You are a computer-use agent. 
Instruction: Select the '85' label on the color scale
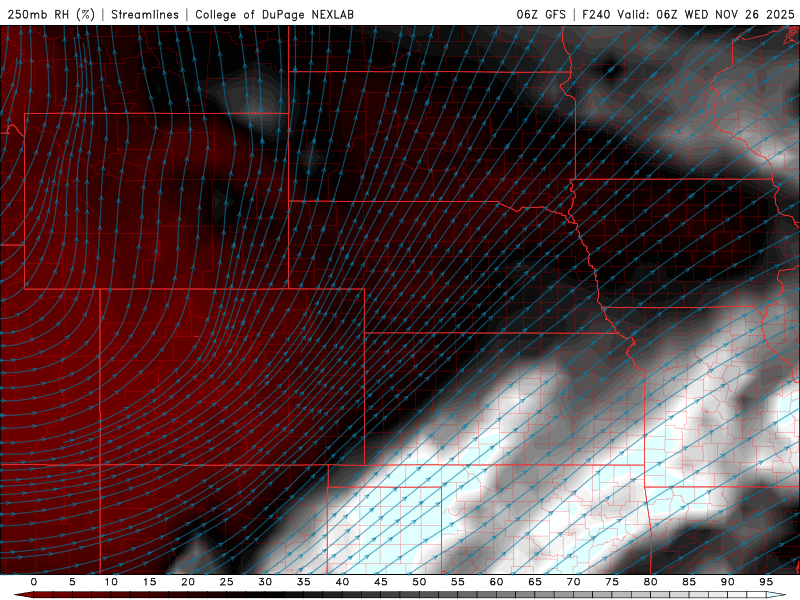pyautogui.click(x=689, y=582)
